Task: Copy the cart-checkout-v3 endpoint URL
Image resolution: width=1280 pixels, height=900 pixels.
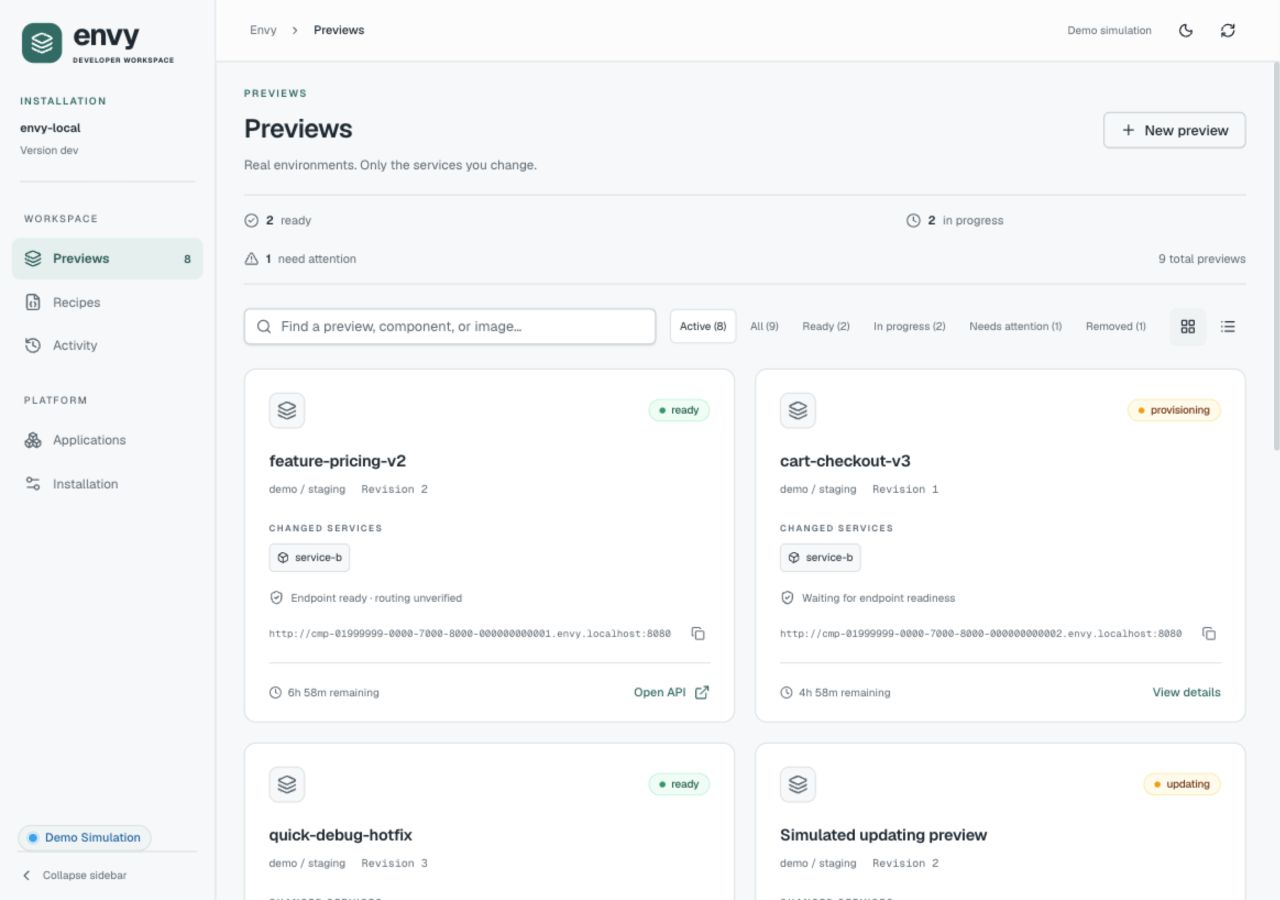Action: [1210, 633]
